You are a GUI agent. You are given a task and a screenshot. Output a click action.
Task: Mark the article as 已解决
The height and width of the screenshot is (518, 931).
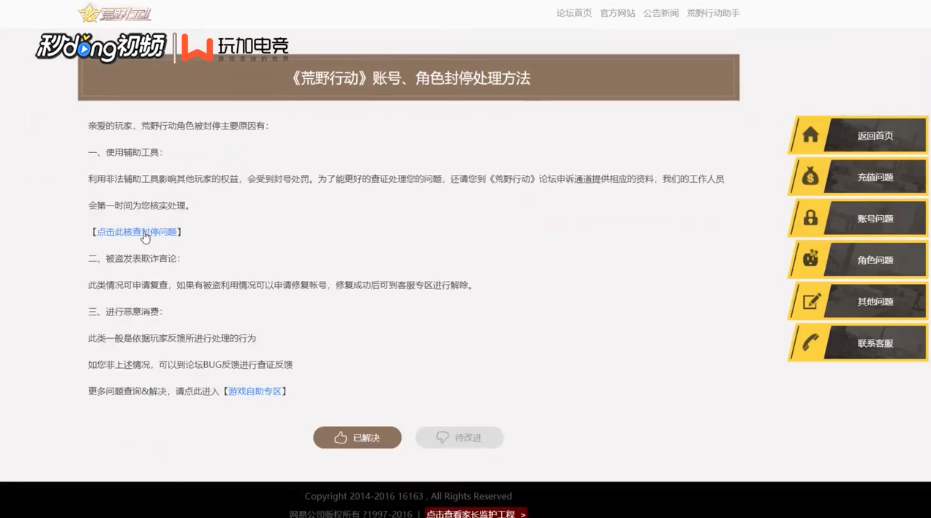pos(357,438)
